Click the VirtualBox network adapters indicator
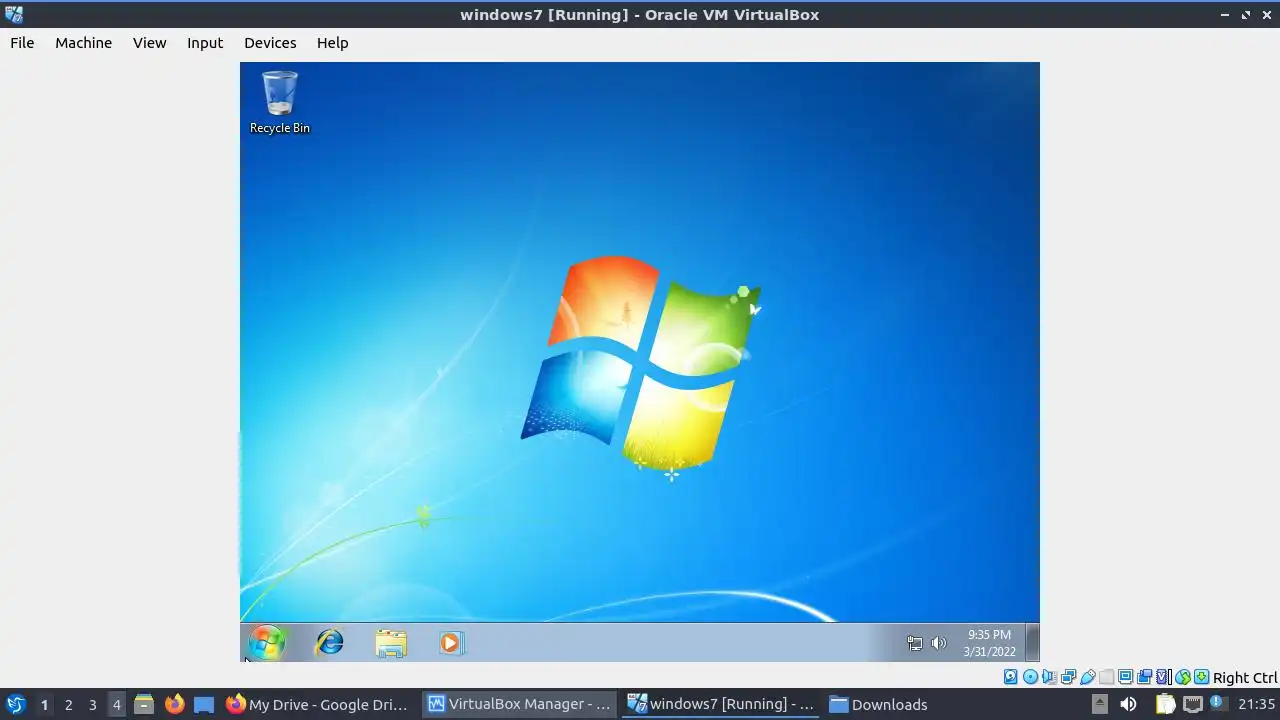Screen dimensions: 1280x720 [x=1068, y=677]
